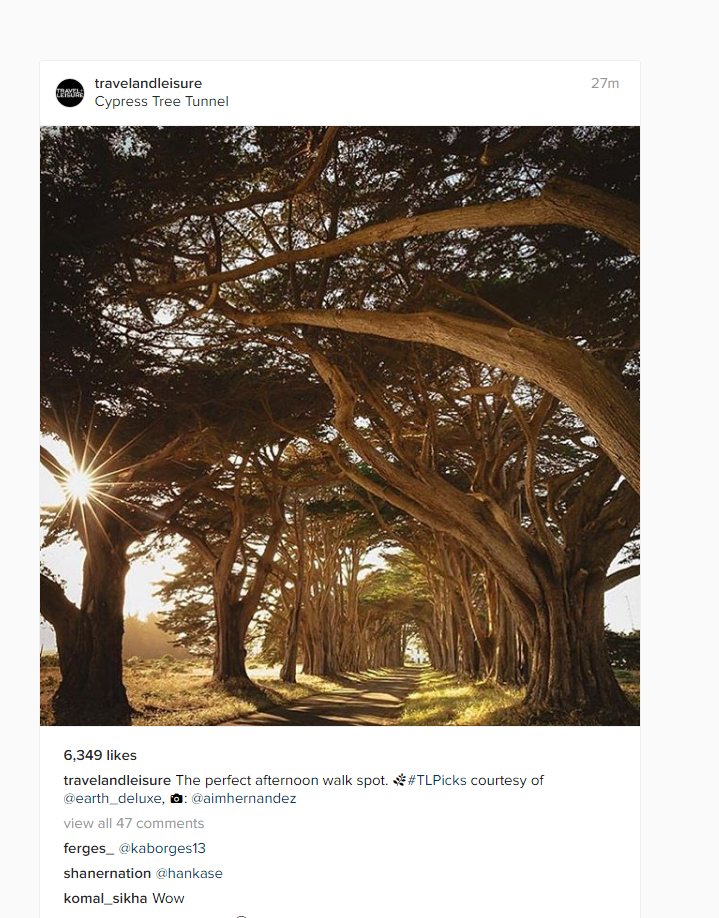Show who liked via 6,349 likes
The image size is (719, 918).
[x=100, y=755]
